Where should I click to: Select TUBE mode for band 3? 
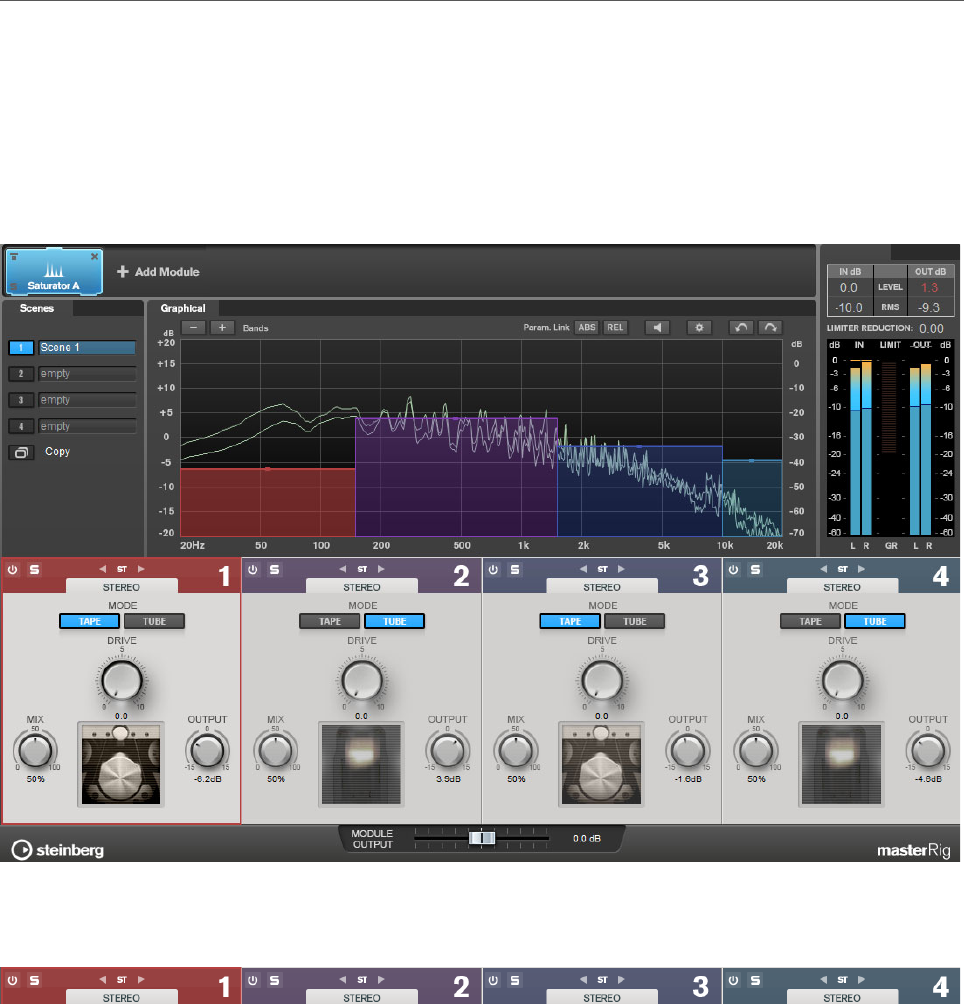(634, 622)
